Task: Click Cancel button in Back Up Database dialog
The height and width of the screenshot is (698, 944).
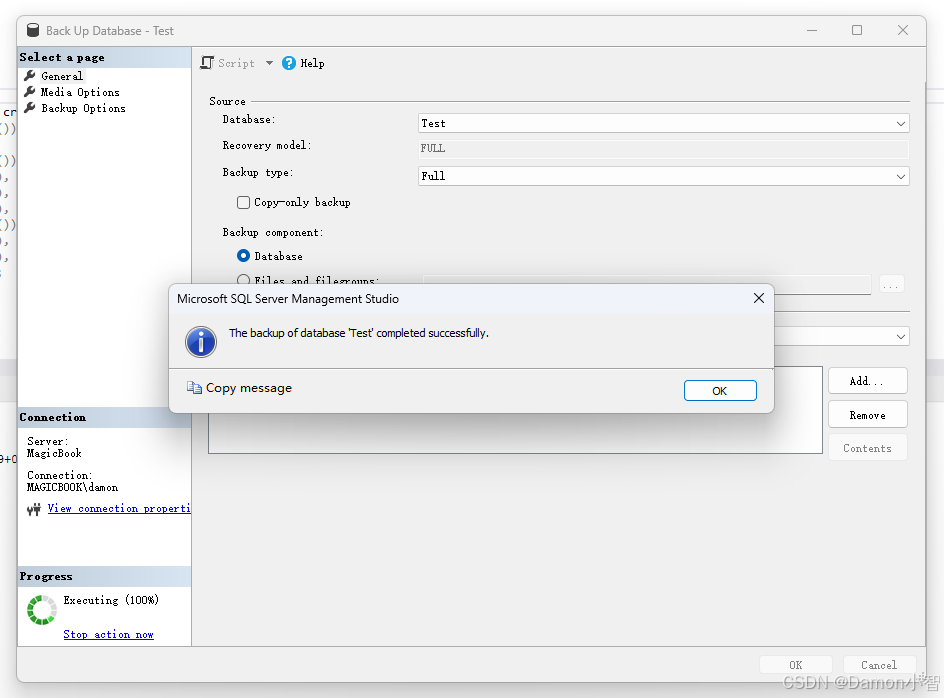Action: (x=879, y=665)
